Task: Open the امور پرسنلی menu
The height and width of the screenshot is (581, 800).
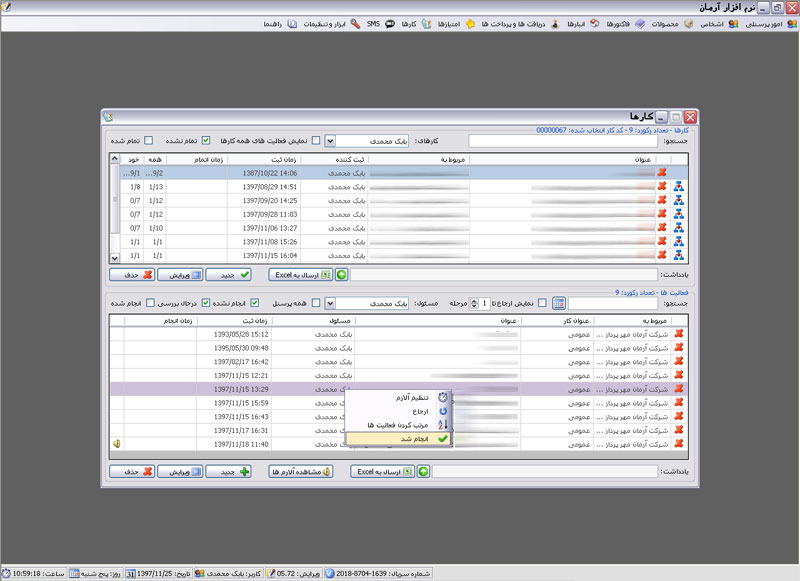Action: coord(771,24)
